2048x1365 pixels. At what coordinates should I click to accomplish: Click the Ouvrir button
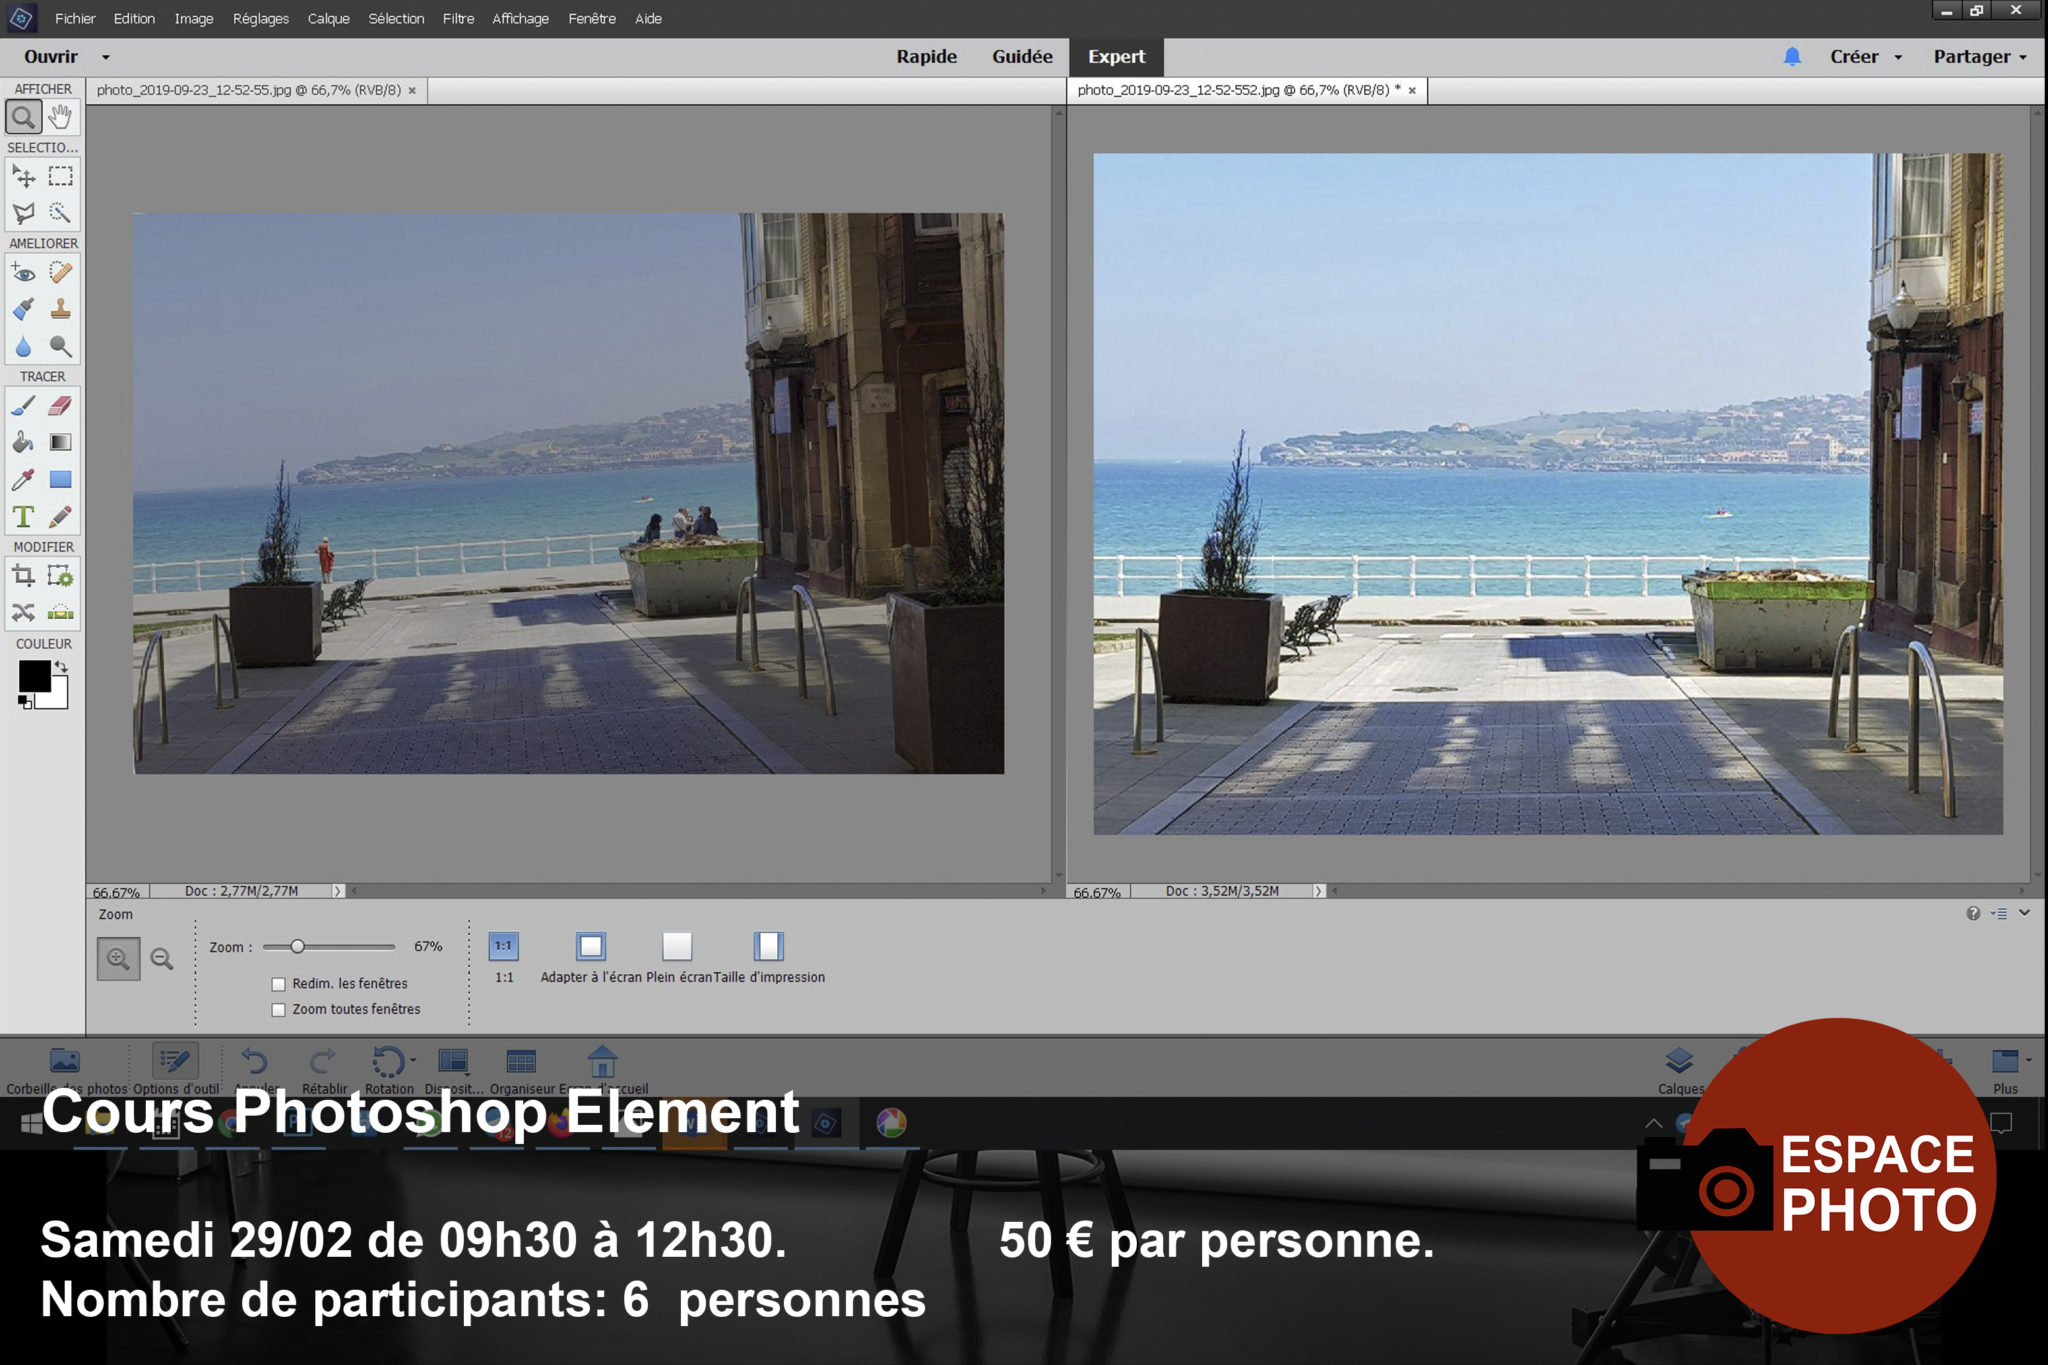51,57
